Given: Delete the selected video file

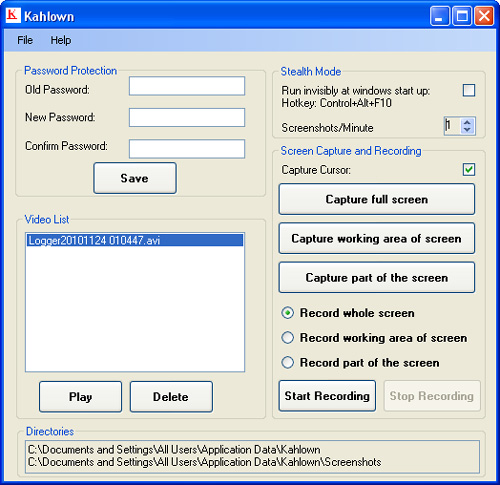Looking at the screenshot, I should pyautogui.click(x=171, y=397).
